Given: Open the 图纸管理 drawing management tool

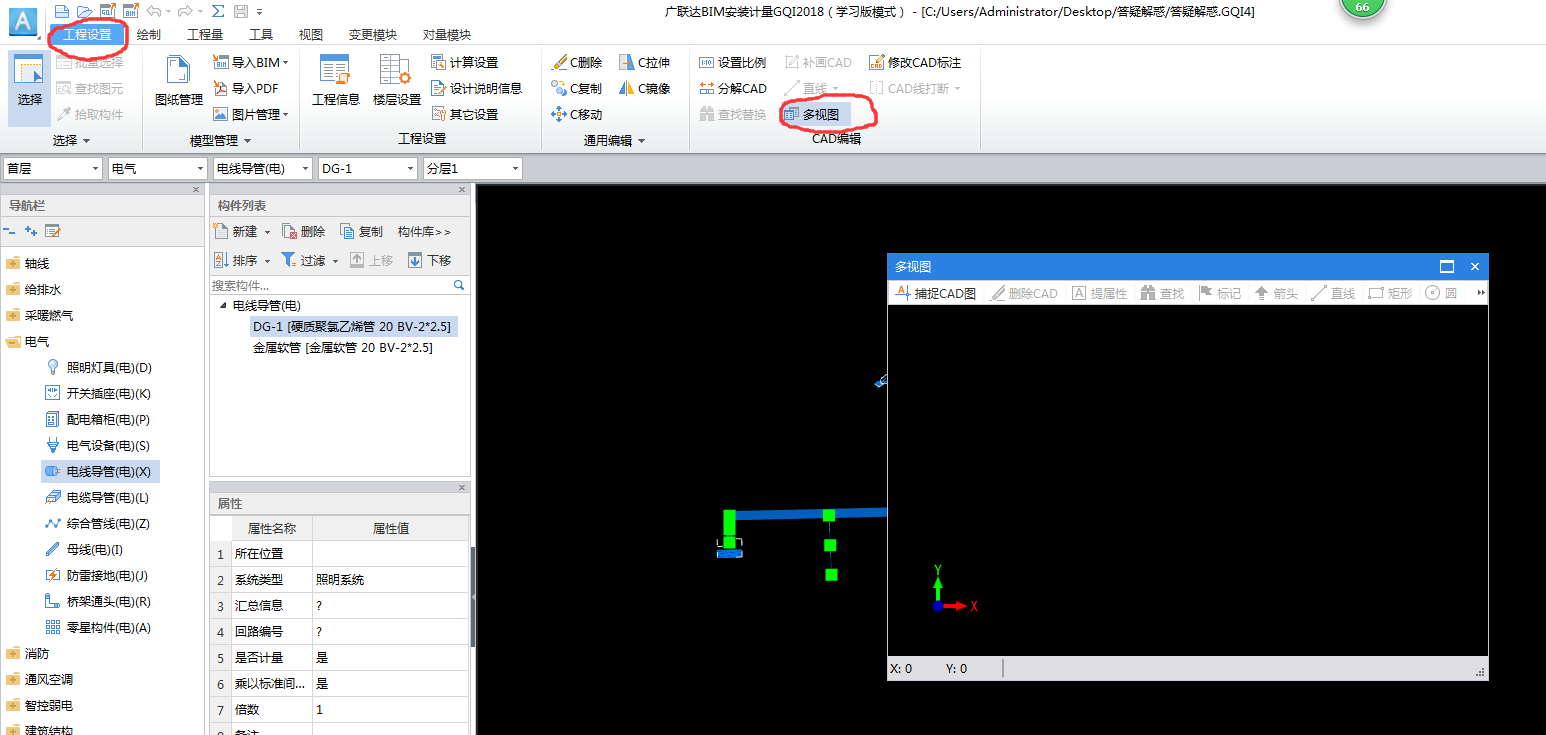Looking at the screenshot, I should (179, 81).
